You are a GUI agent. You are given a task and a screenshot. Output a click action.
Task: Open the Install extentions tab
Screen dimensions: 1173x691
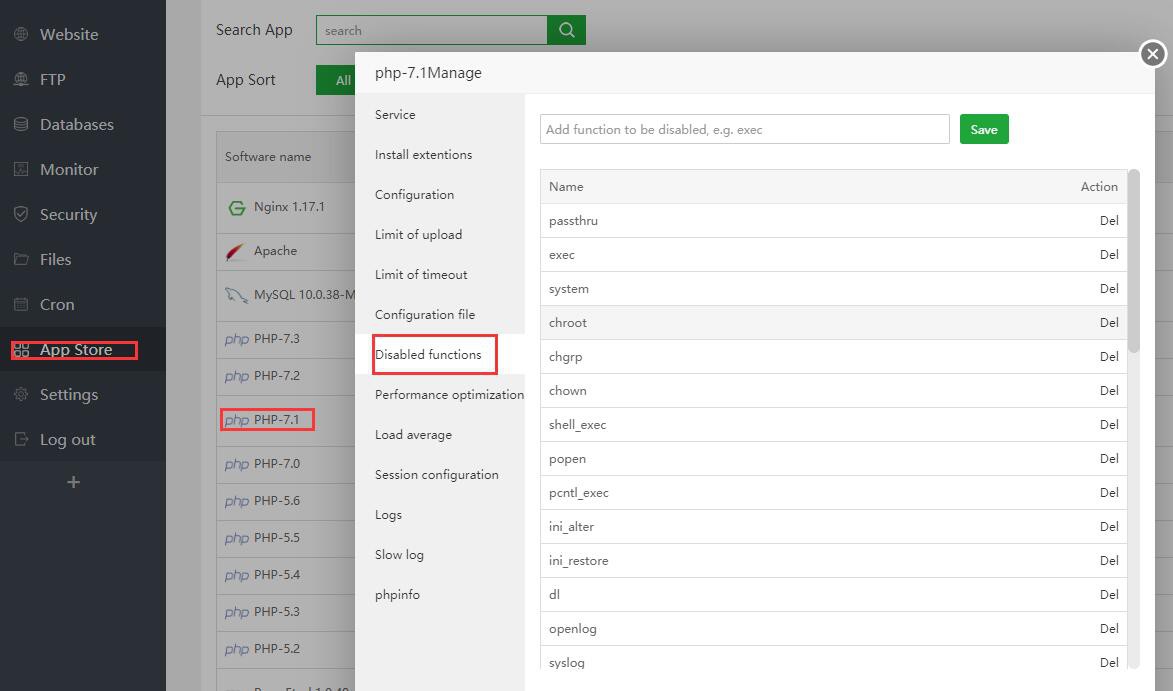pos(423,155)
